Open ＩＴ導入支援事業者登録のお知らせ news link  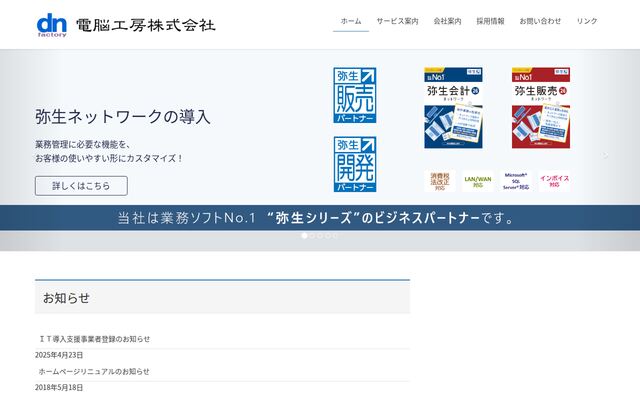pyautogui.click(x=94, y=339)
